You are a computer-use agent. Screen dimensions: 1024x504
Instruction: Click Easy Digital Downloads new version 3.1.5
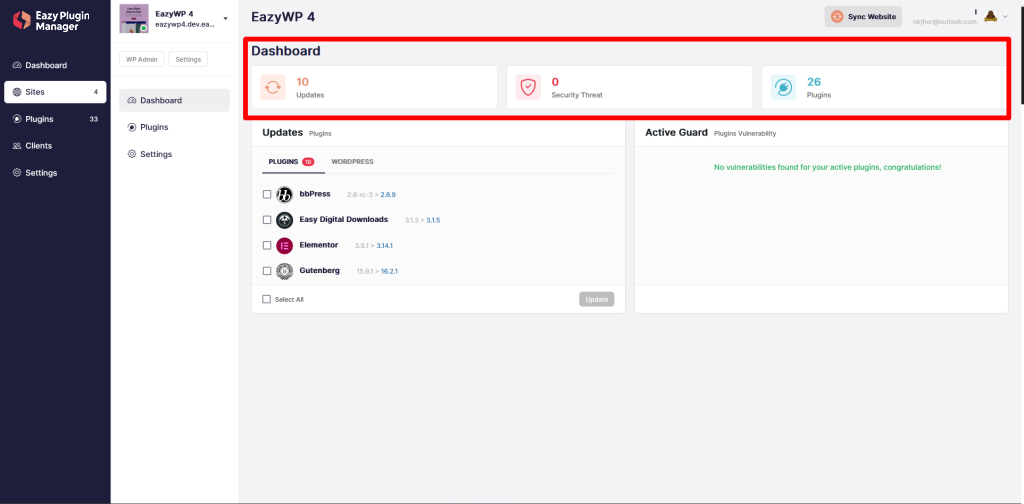[434, 221]
